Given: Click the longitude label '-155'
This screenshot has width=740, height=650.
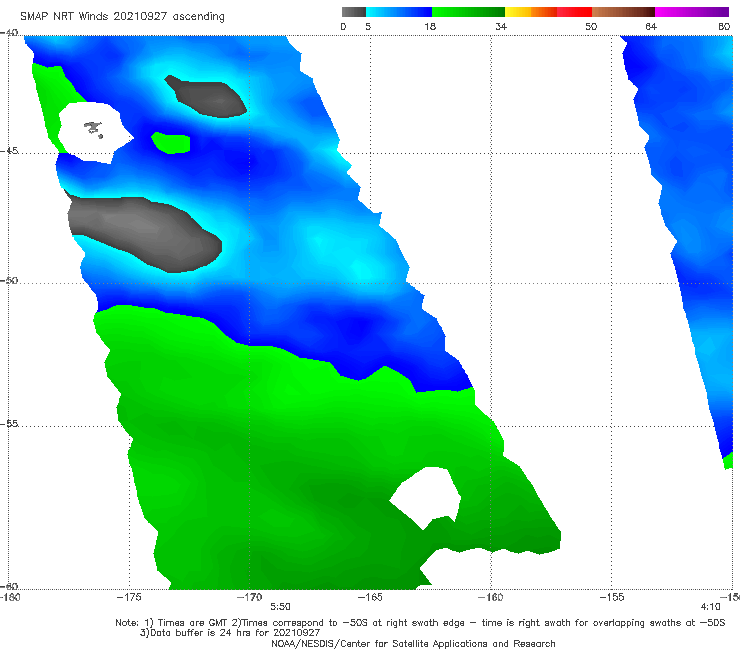Looking at the screenshot, I should pos(612,597).
